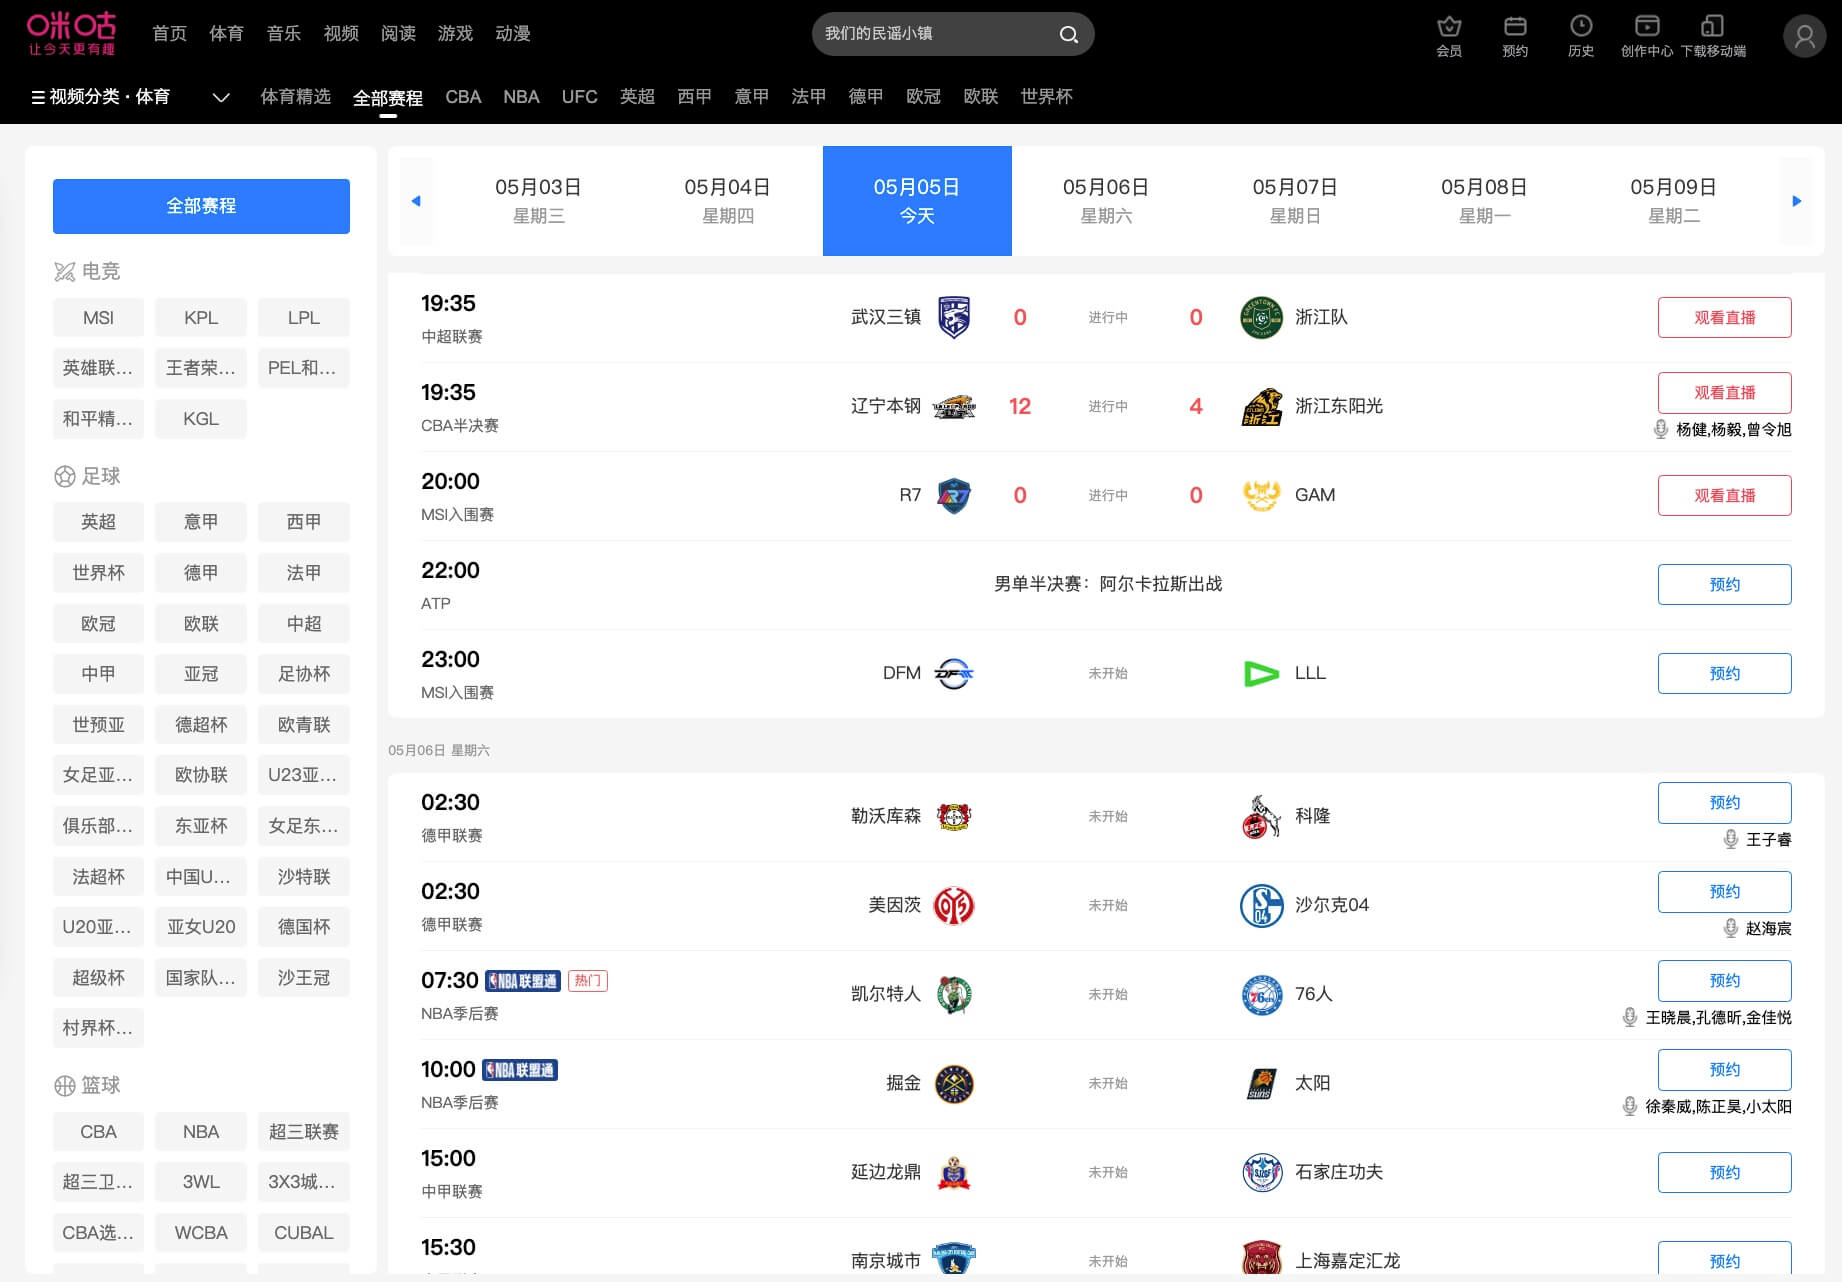This screenshot has height=1282, width=1842.
Task: Show earlier dates with left arrow
Action: click(x=416, y=201)
